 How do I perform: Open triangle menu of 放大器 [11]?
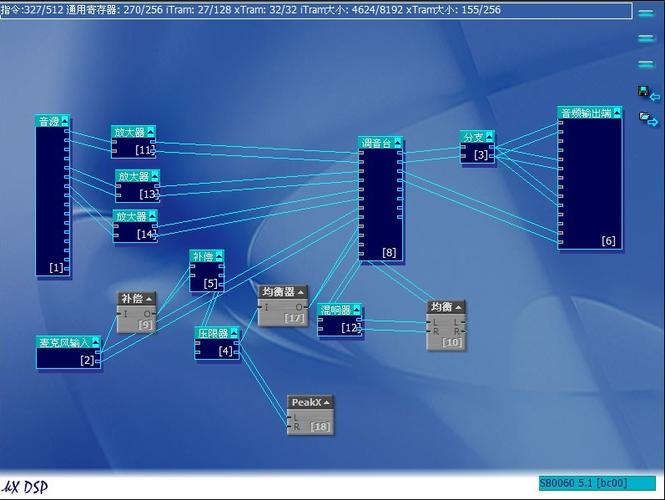[x=151, y=132]
